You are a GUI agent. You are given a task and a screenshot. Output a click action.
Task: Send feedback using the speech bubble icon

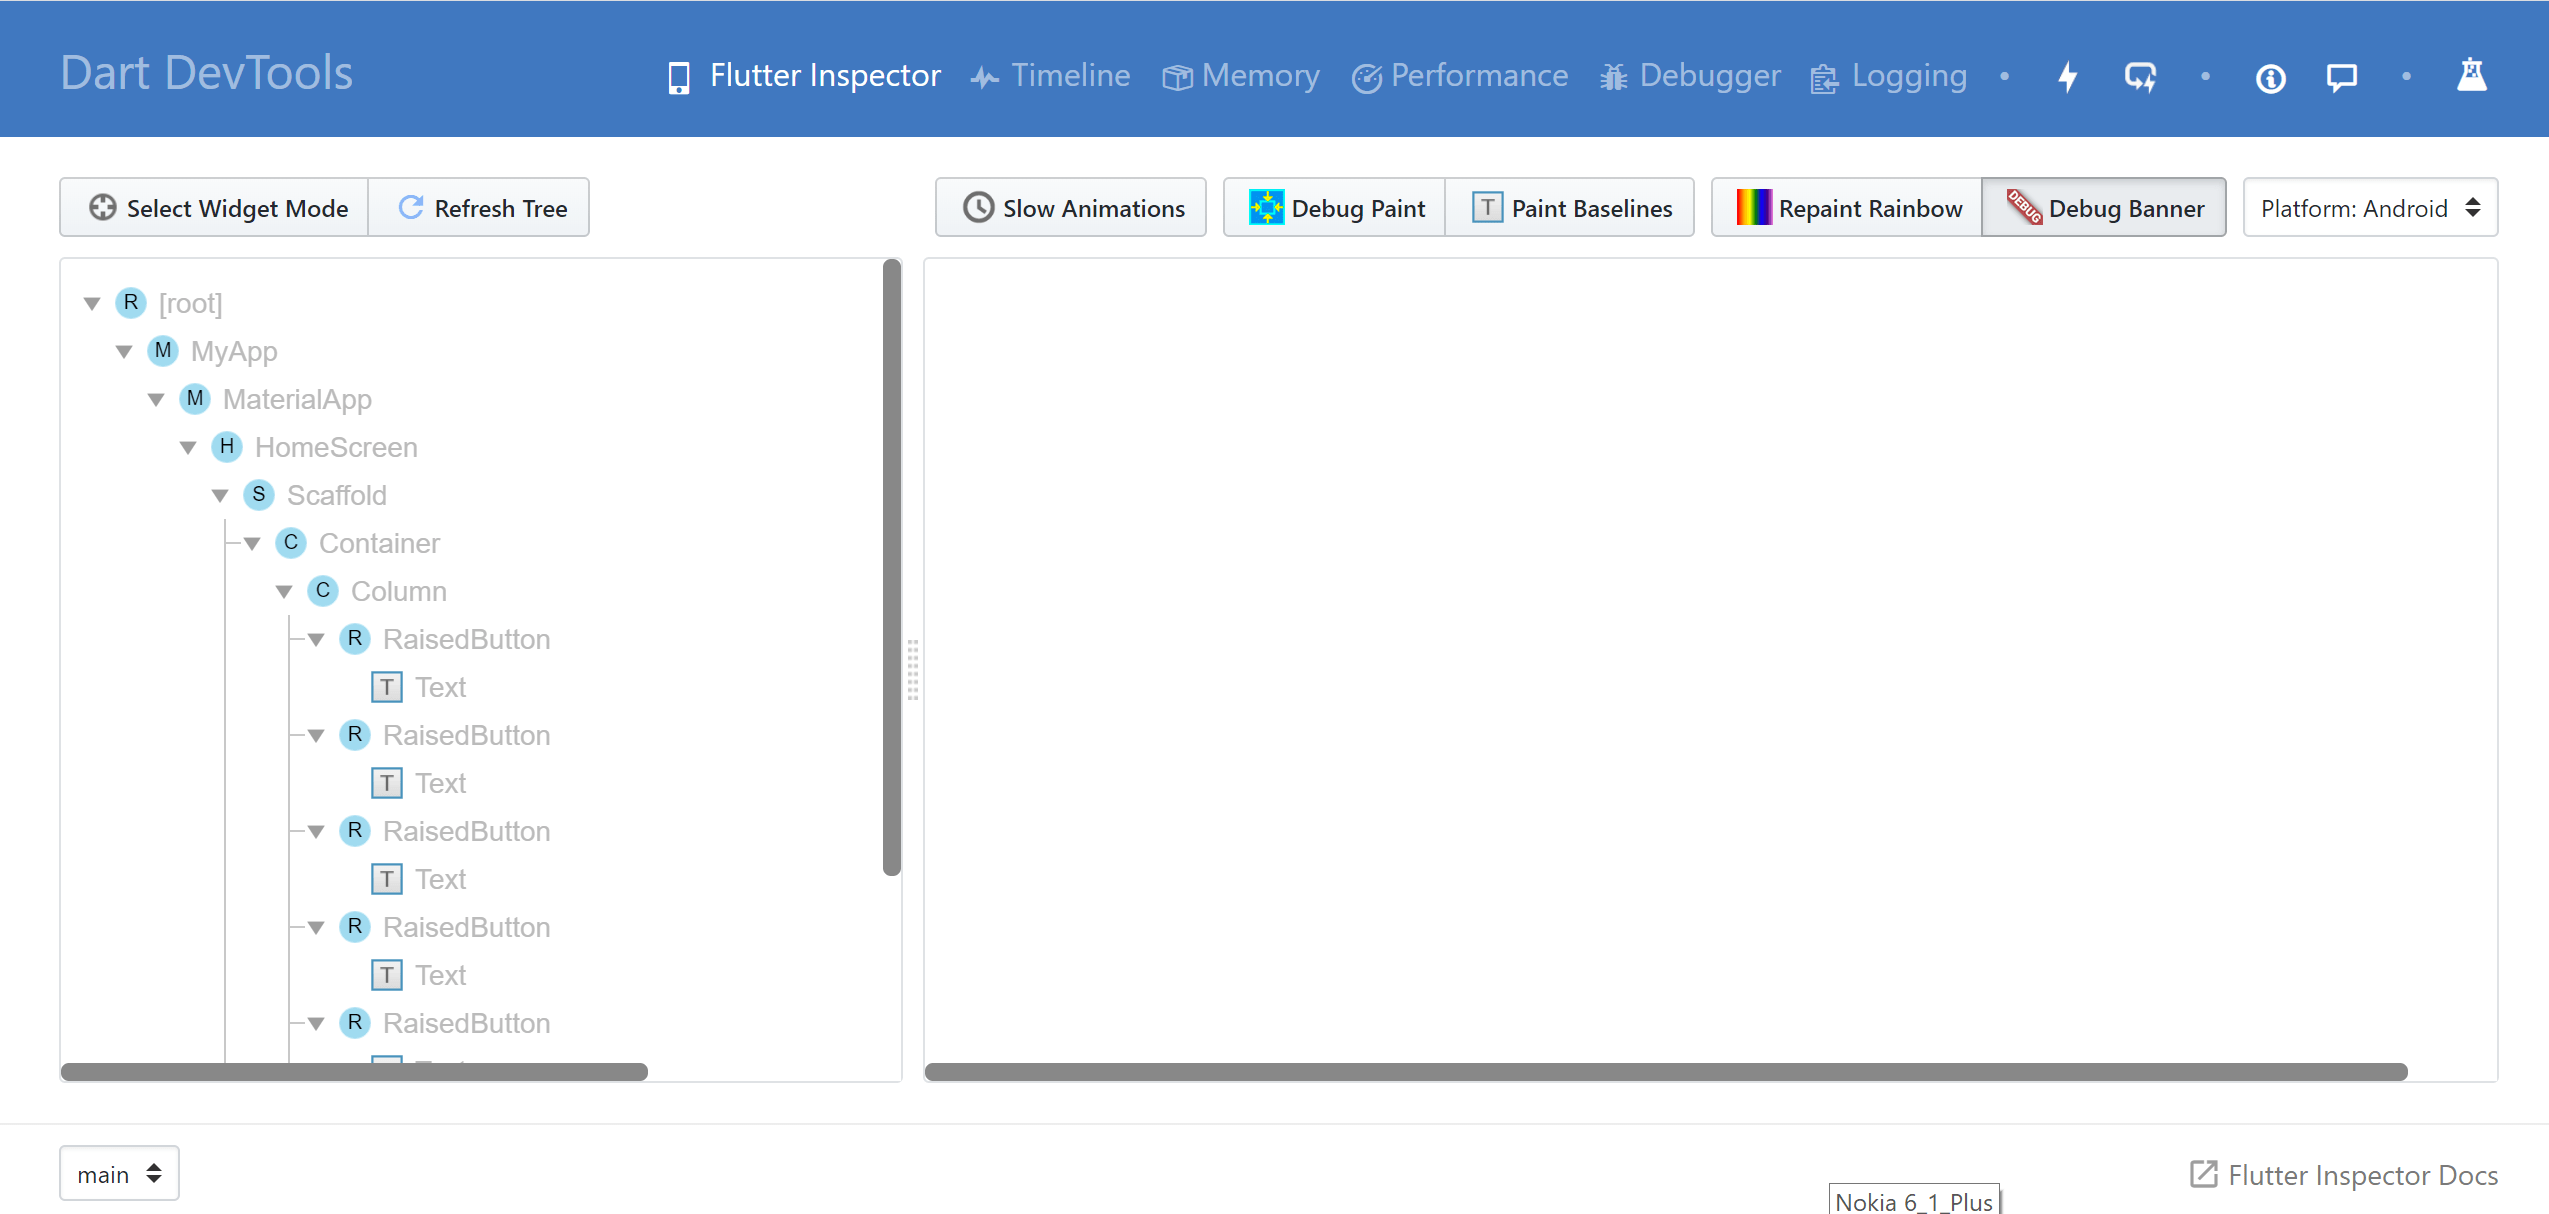pyautogui.click(x=2340, y=76)
